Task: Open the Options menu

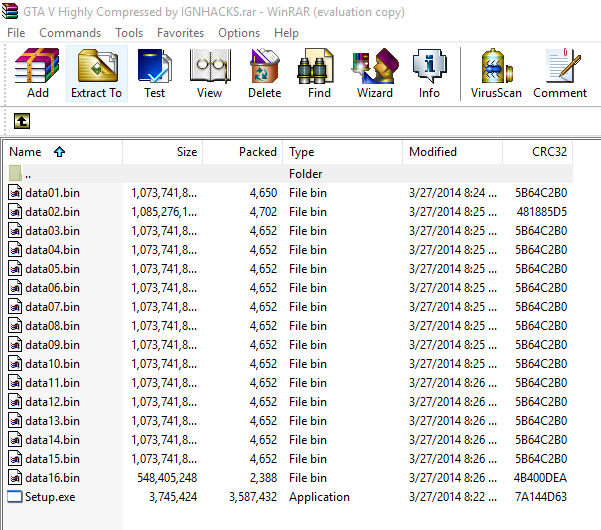Action: click(239, 33)
